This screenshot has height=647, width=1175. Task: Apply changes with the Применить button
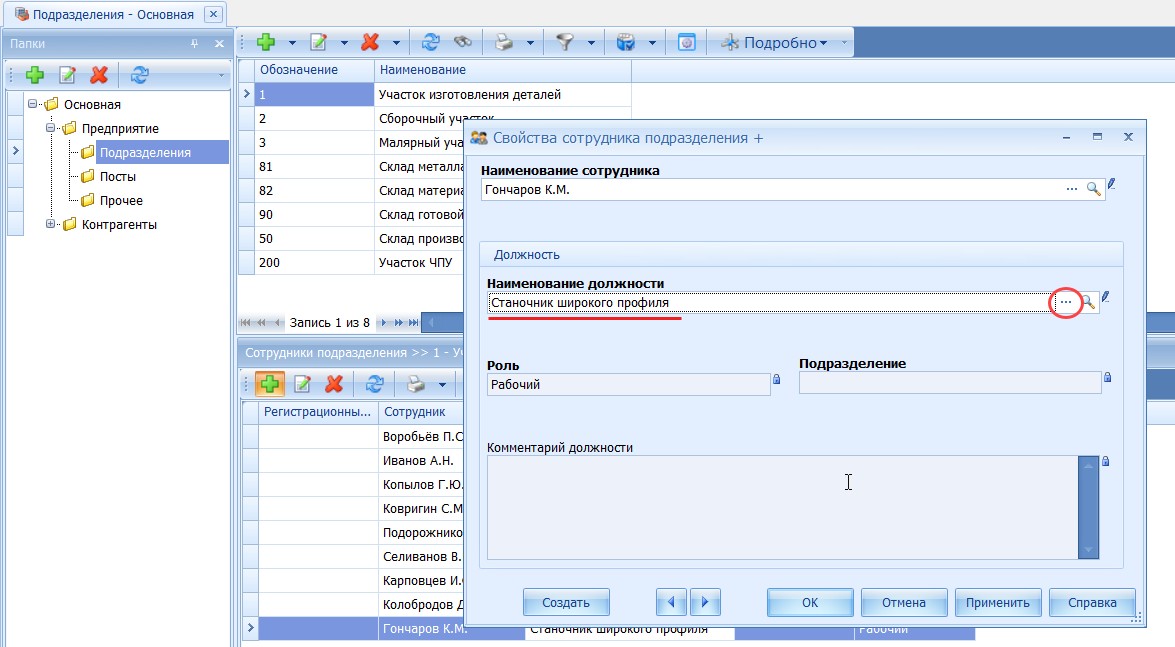click(x=1000, y=602)
